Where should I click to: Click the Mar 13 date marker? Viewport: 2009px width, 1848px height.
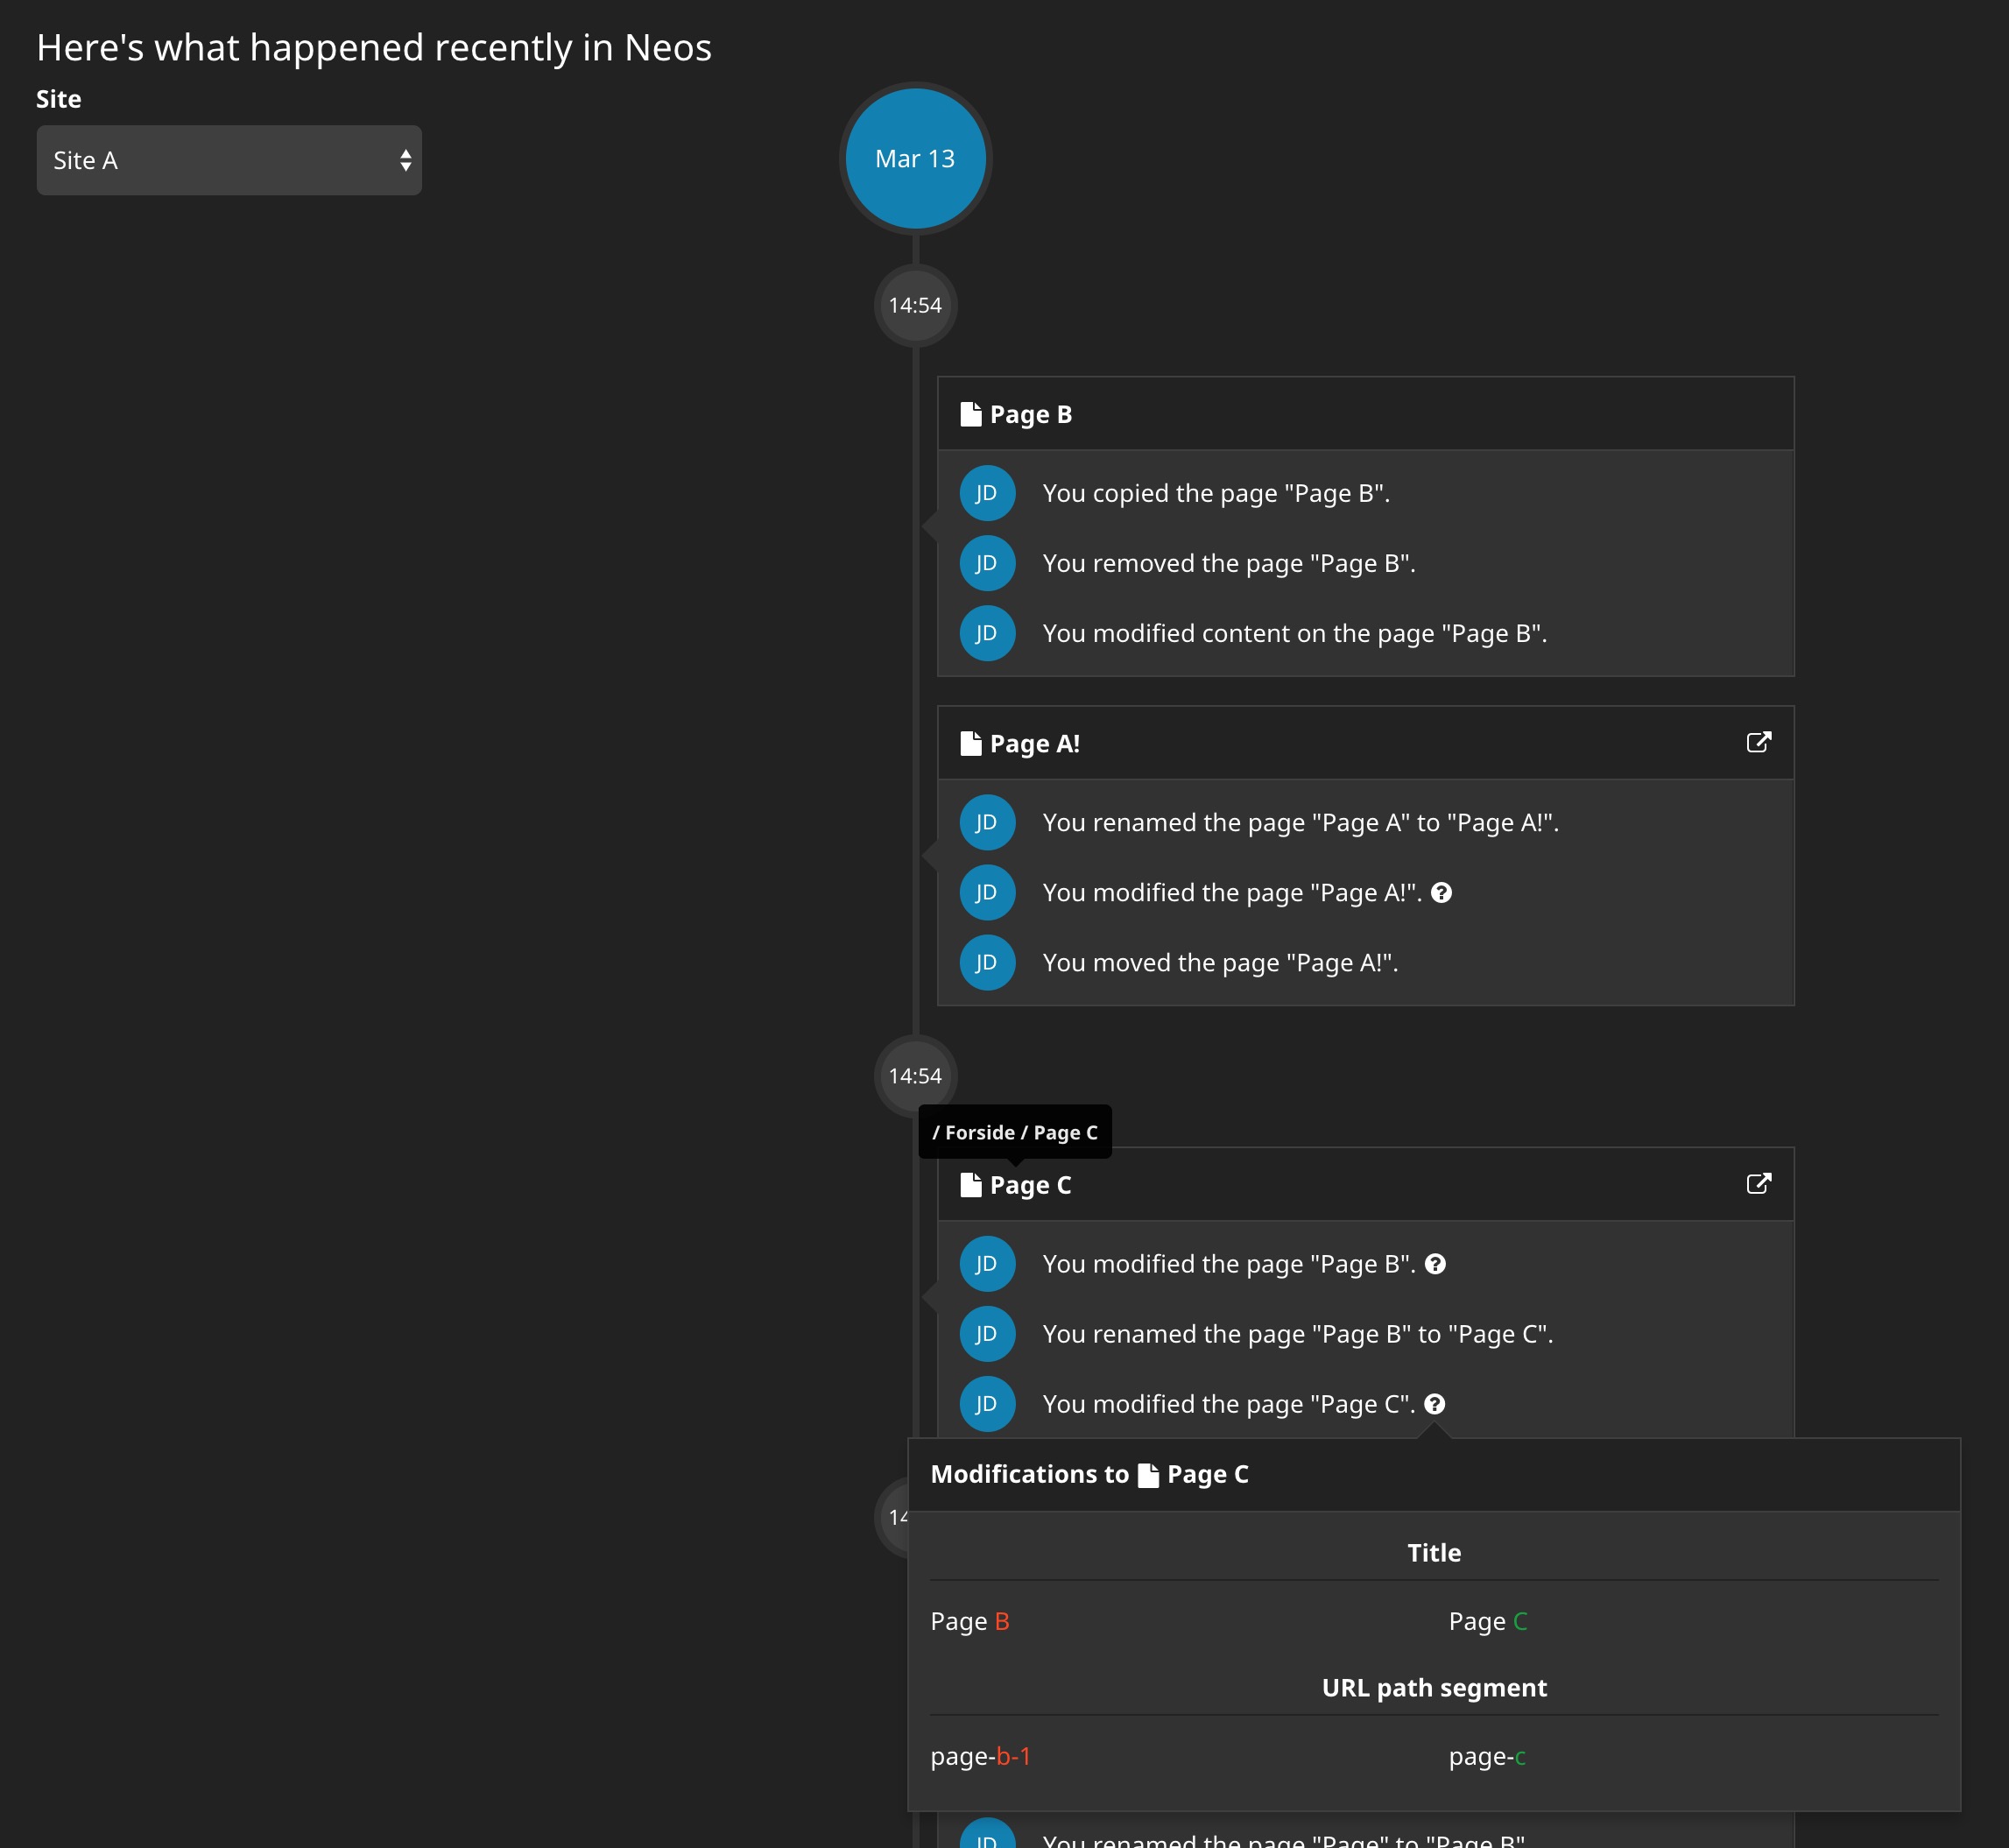[915, 159]
